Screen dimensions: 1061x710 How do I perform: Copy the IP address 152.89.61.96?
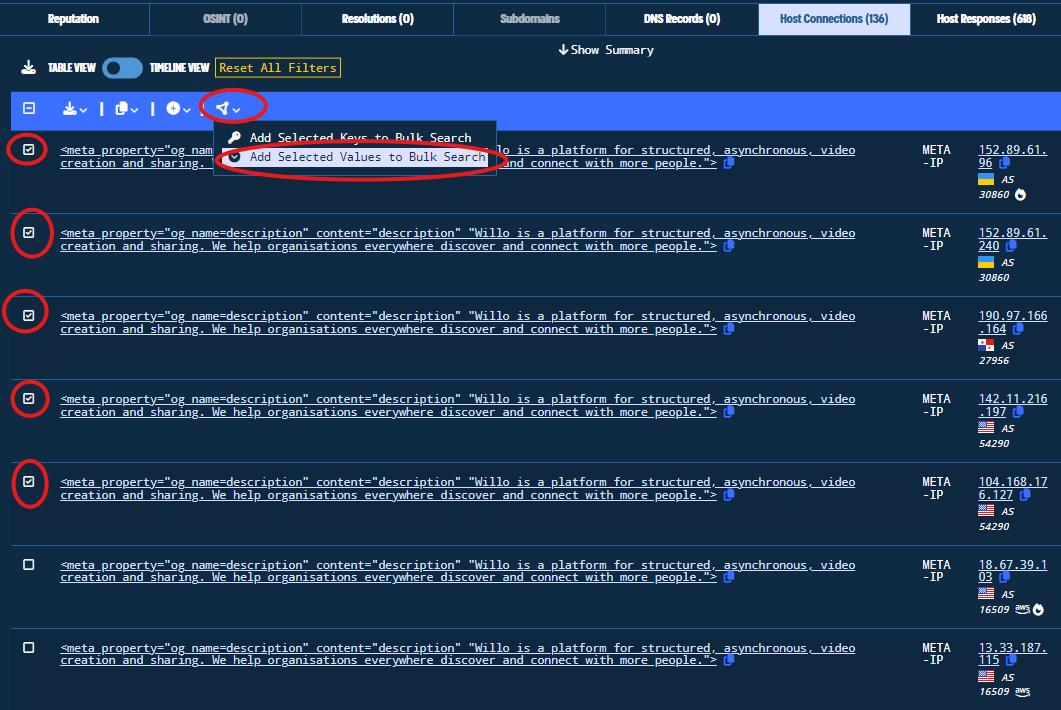[1005, 163]
